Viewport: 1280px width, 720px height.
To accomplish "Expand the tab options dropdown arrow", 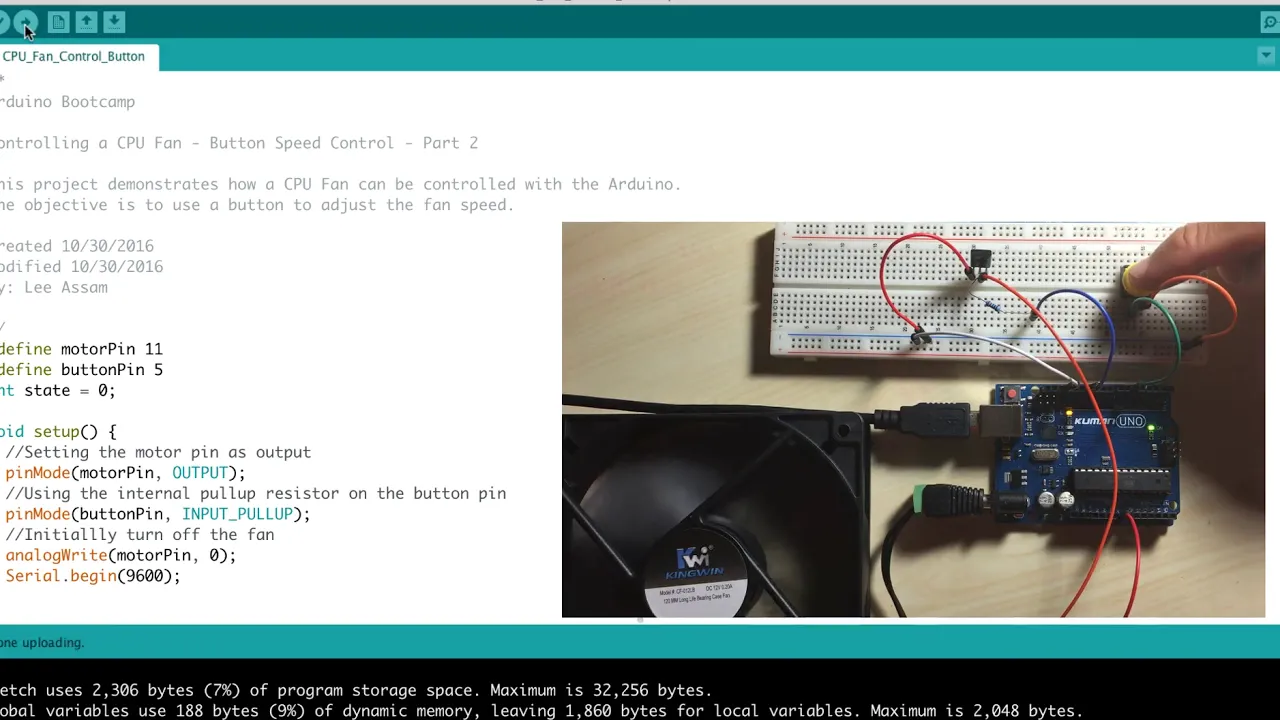I will pyautogui.click(x=1266, y=56).
